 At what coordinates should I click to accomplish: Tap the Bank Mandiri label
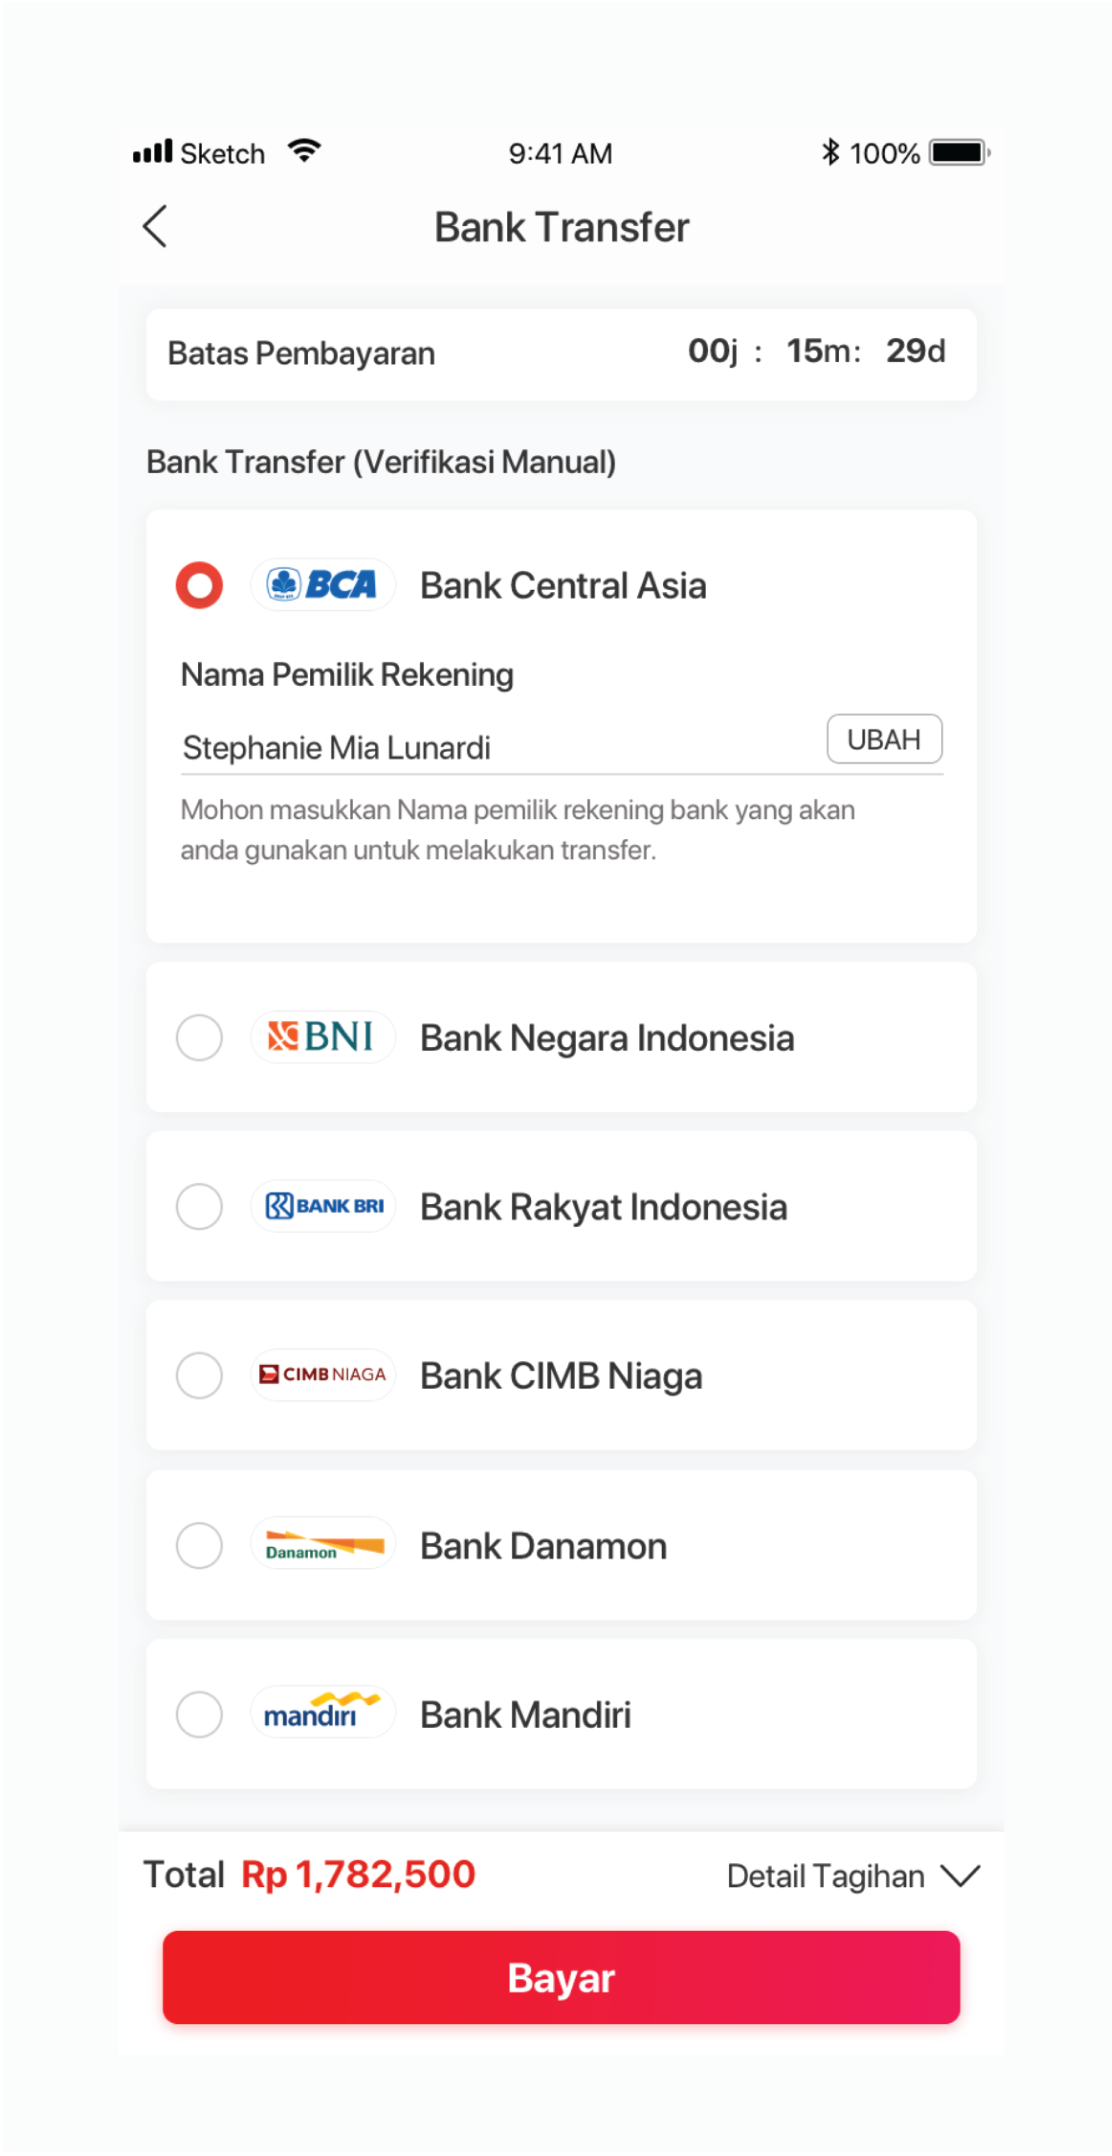coord(525,1715)
